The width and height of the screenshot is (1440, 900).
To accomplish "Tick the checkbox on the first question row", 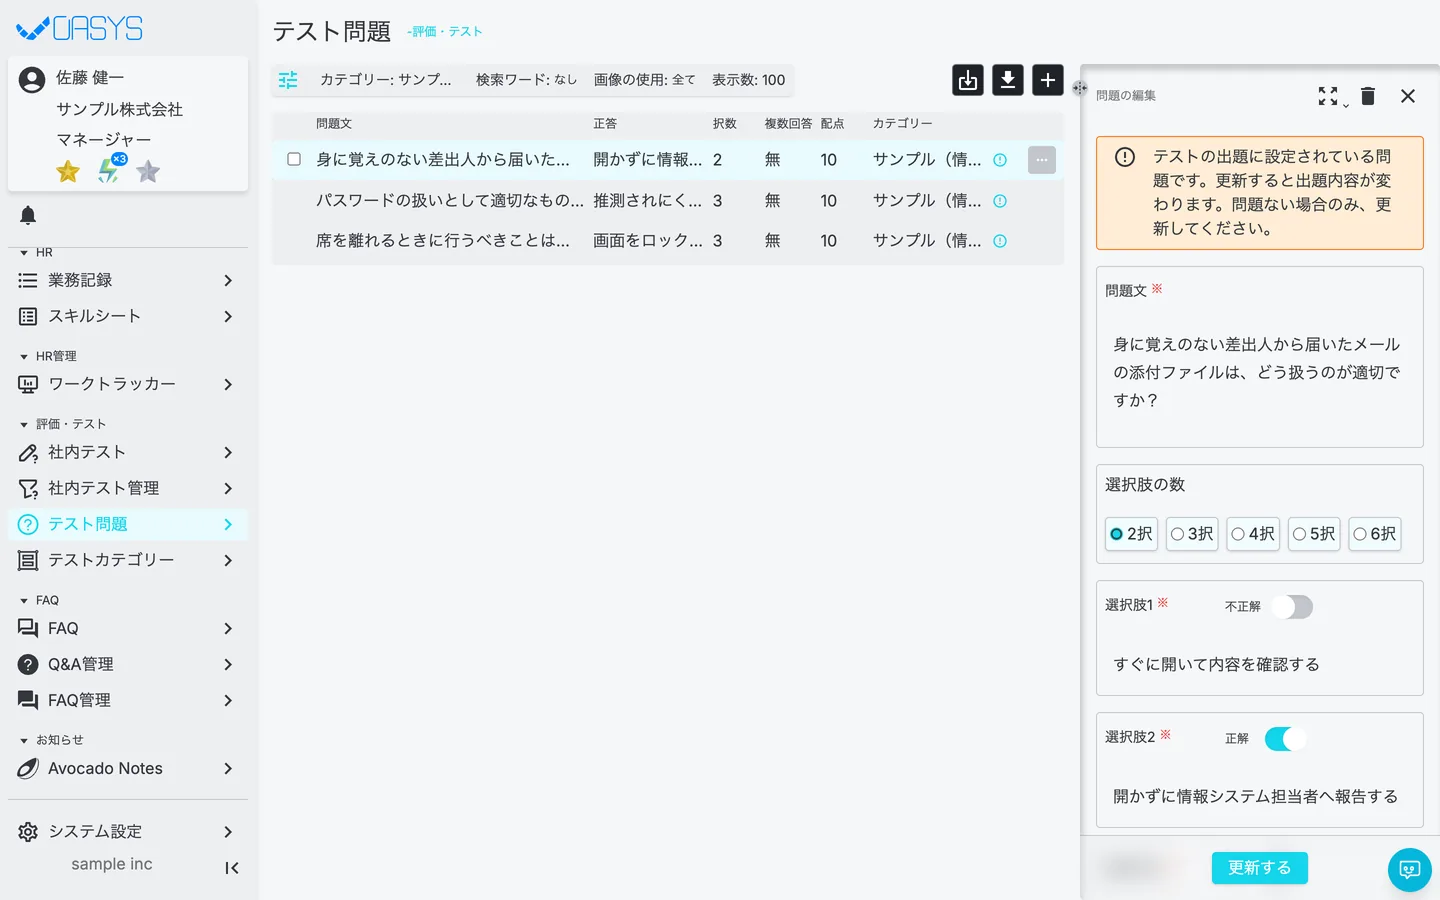I will (294, 159).
